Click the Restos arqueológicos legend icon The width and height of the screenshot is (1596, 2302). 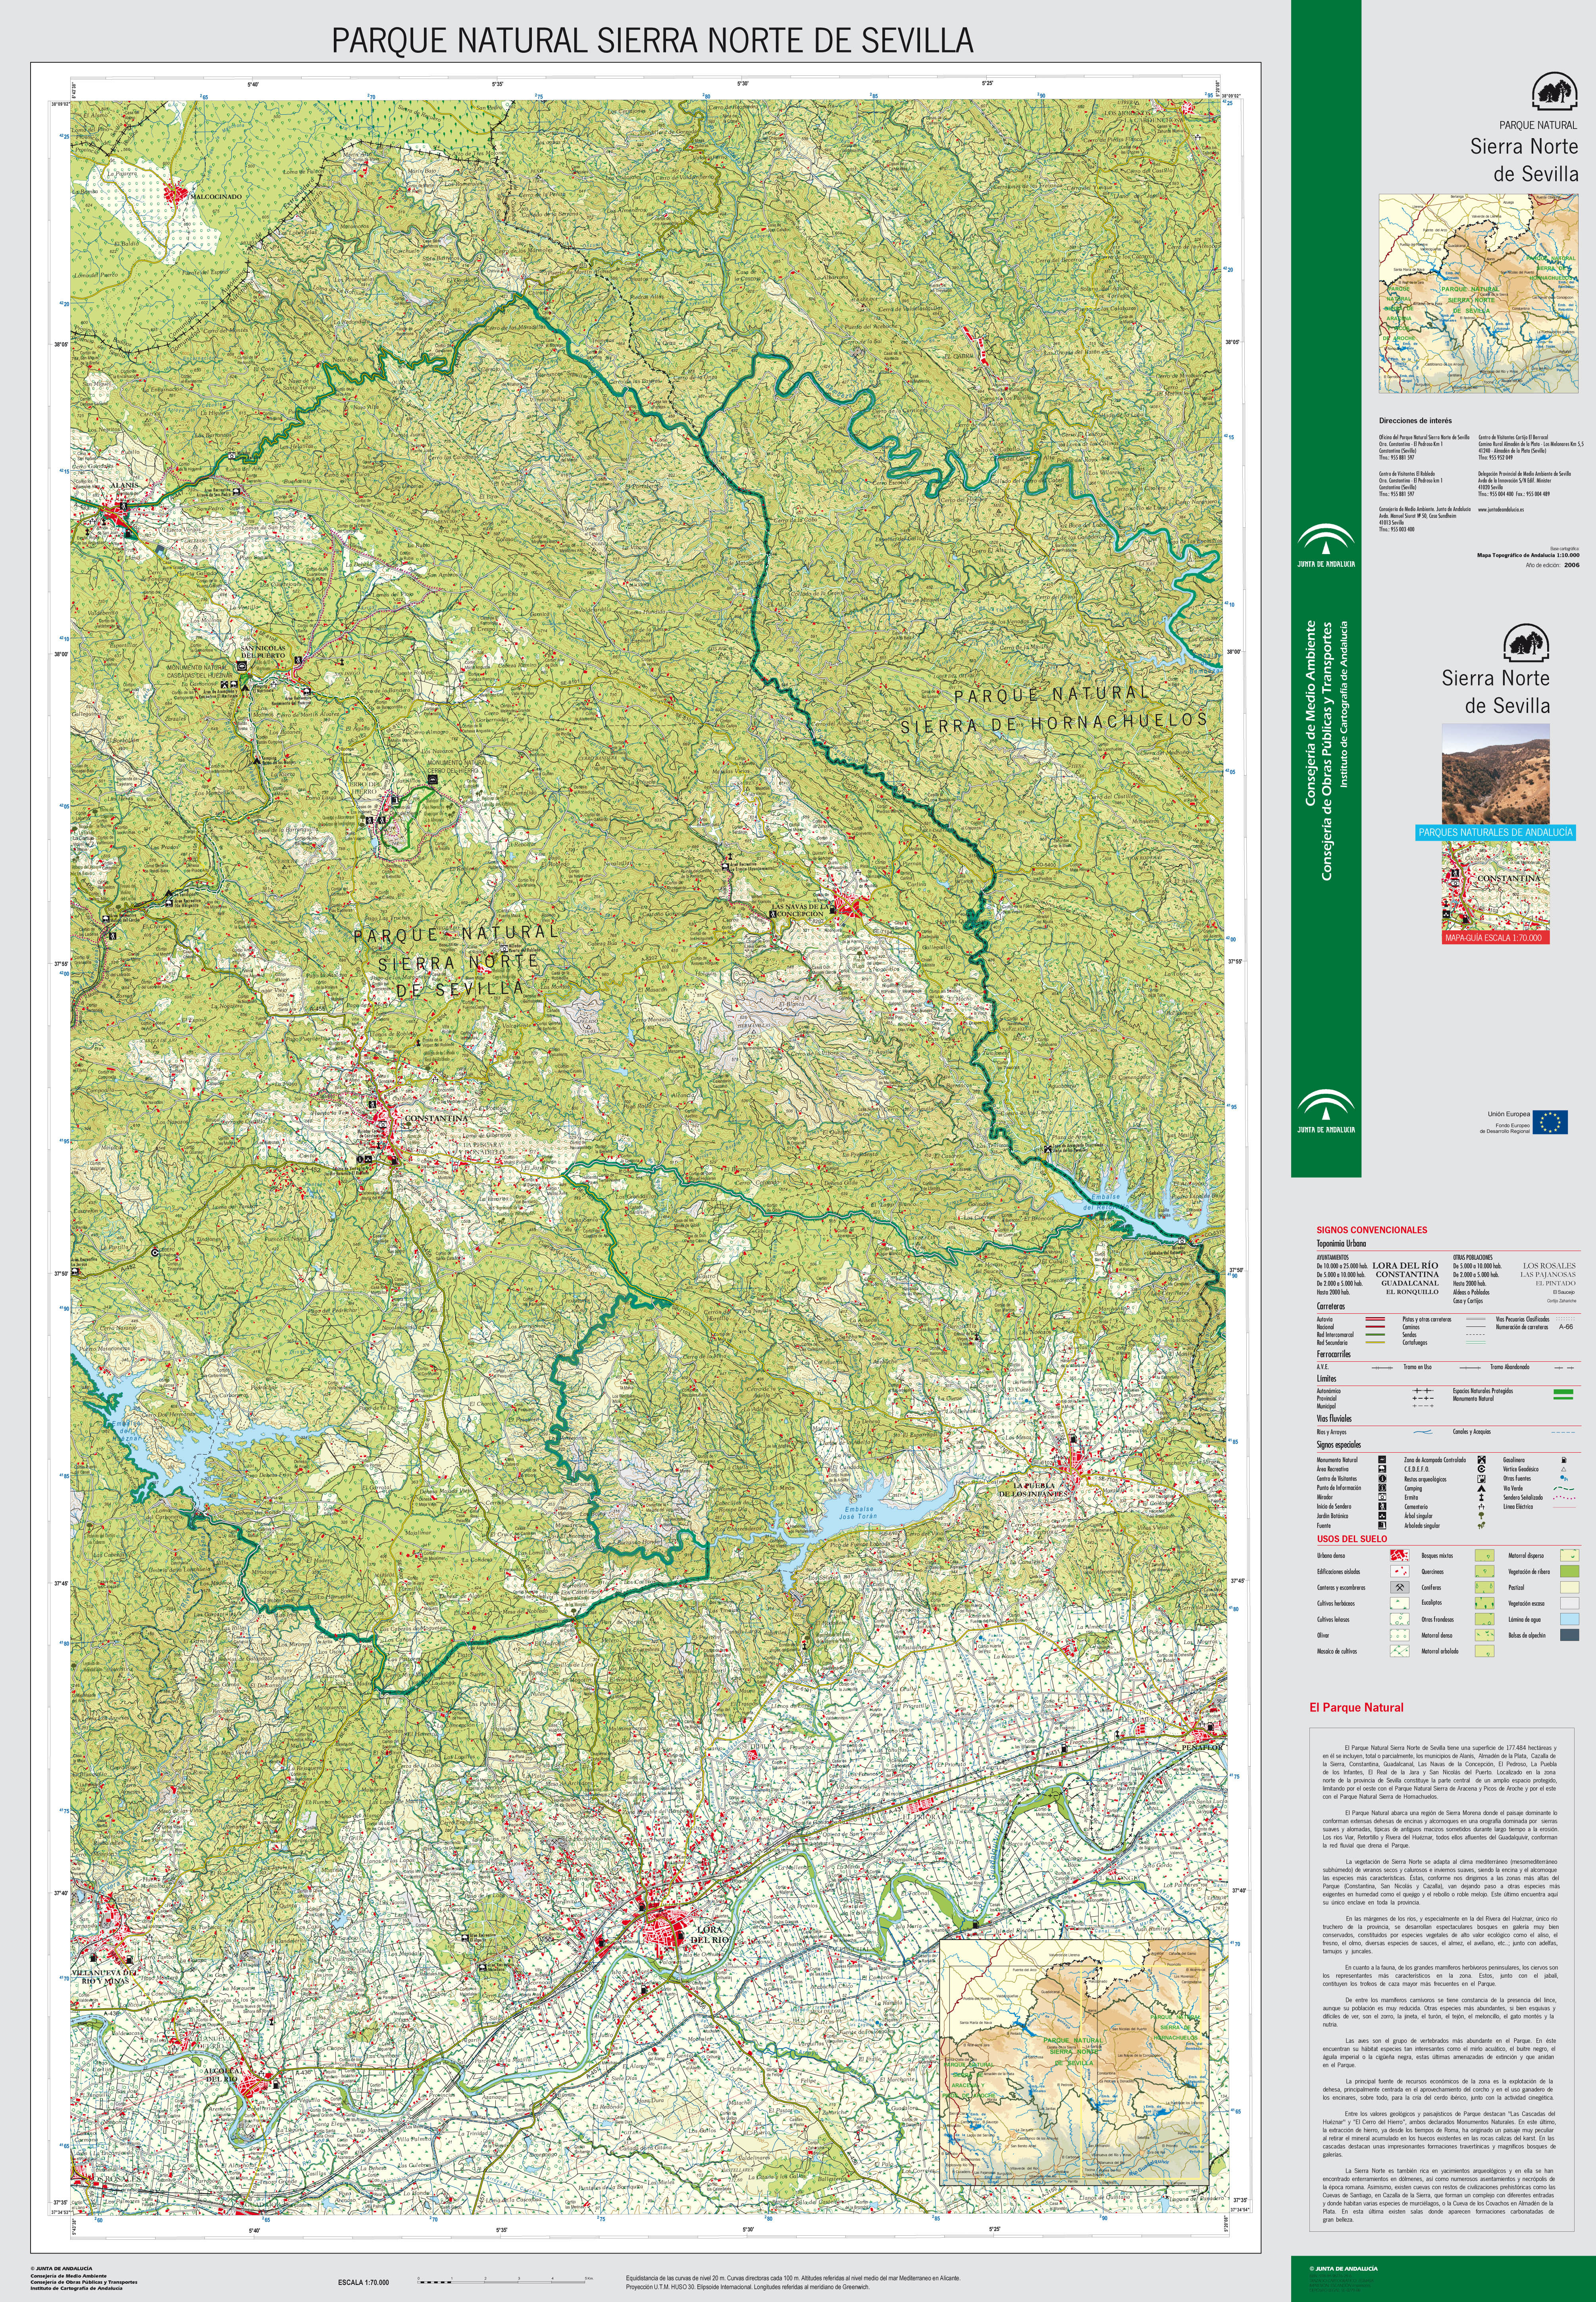[1482, 1479]
